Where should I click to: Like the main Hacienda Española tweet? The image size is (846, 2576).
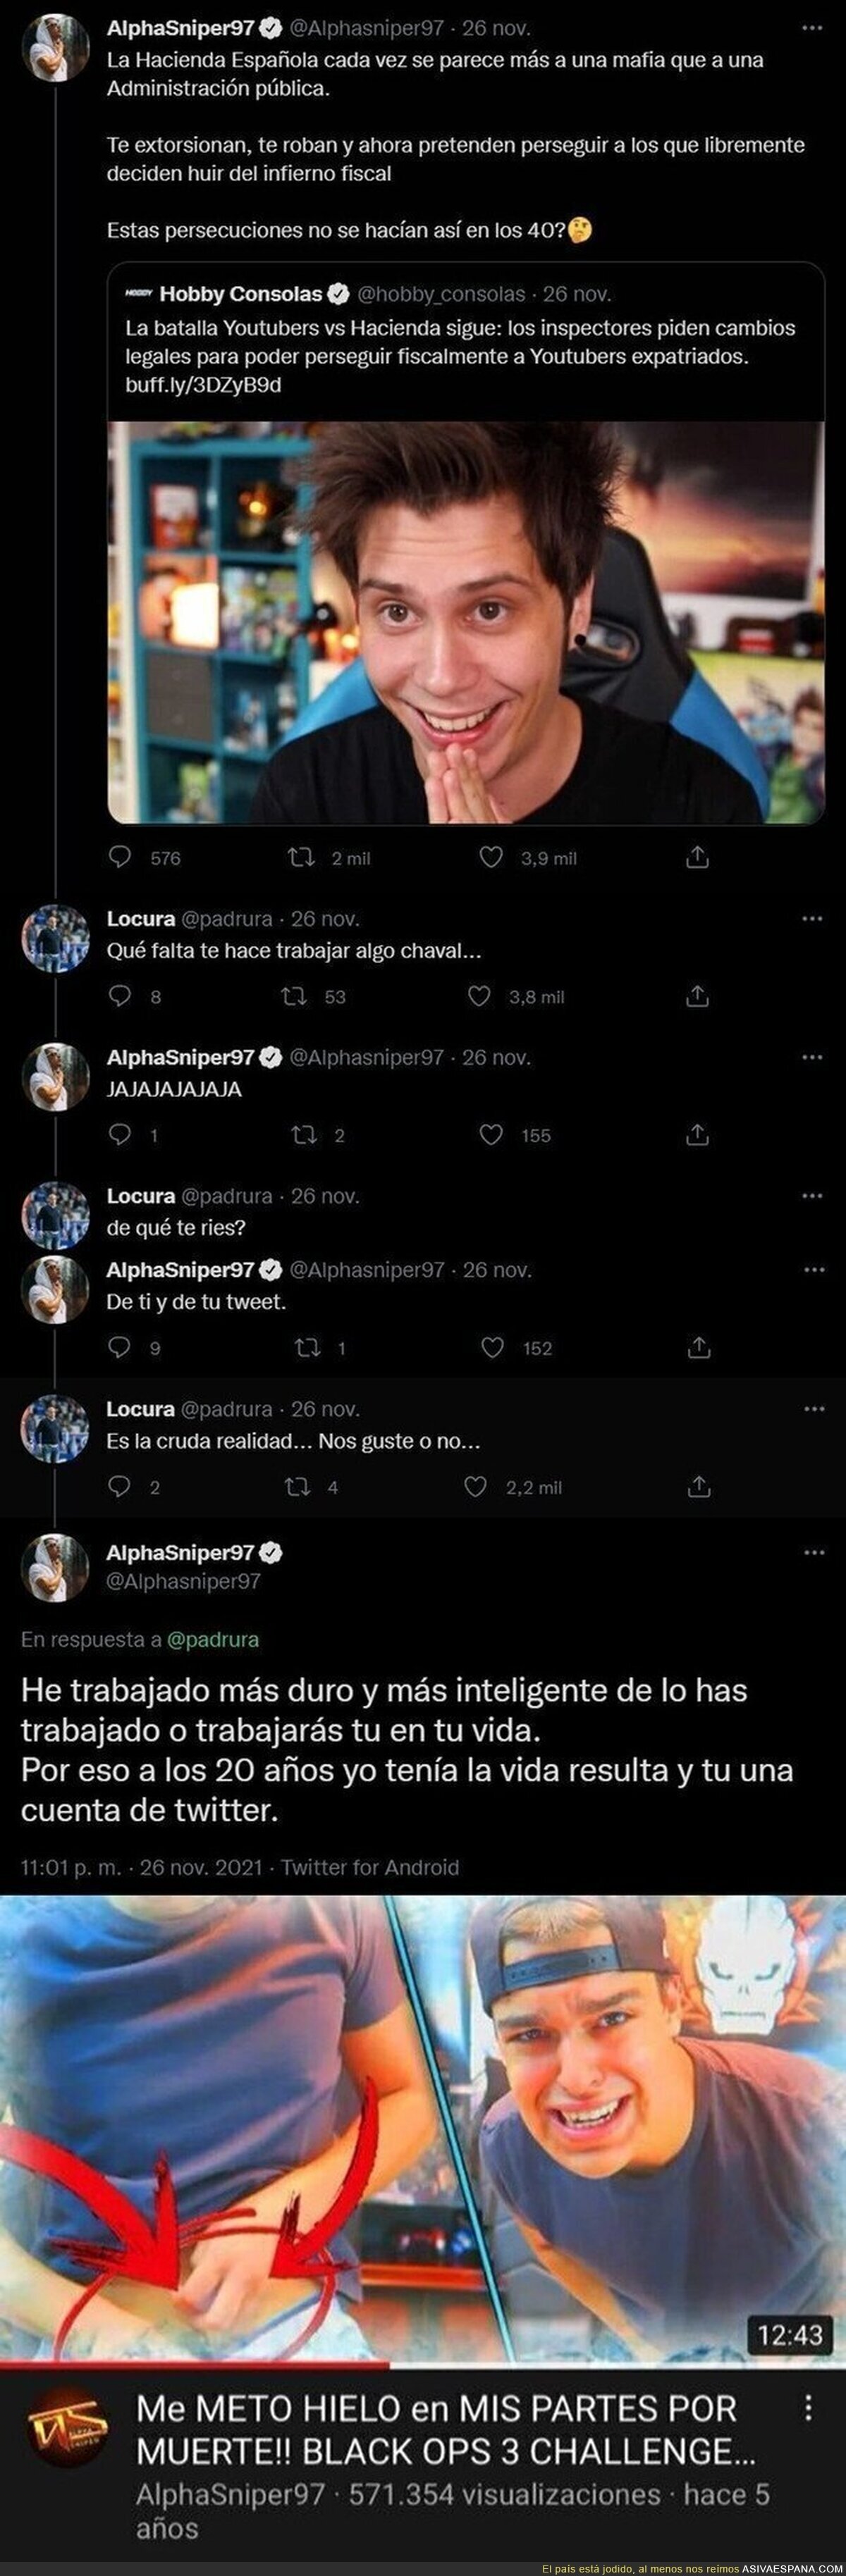tap(491, 857)
